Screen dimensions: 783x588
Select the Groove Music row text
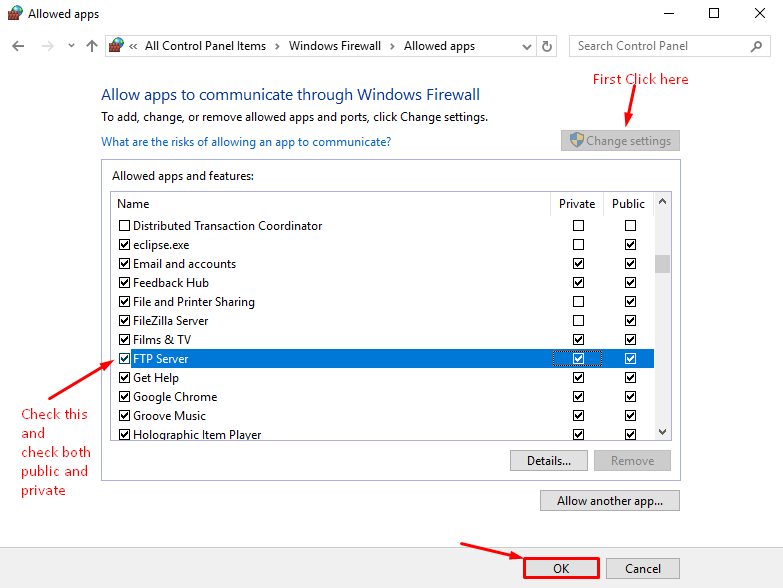[x=169, y=416]
